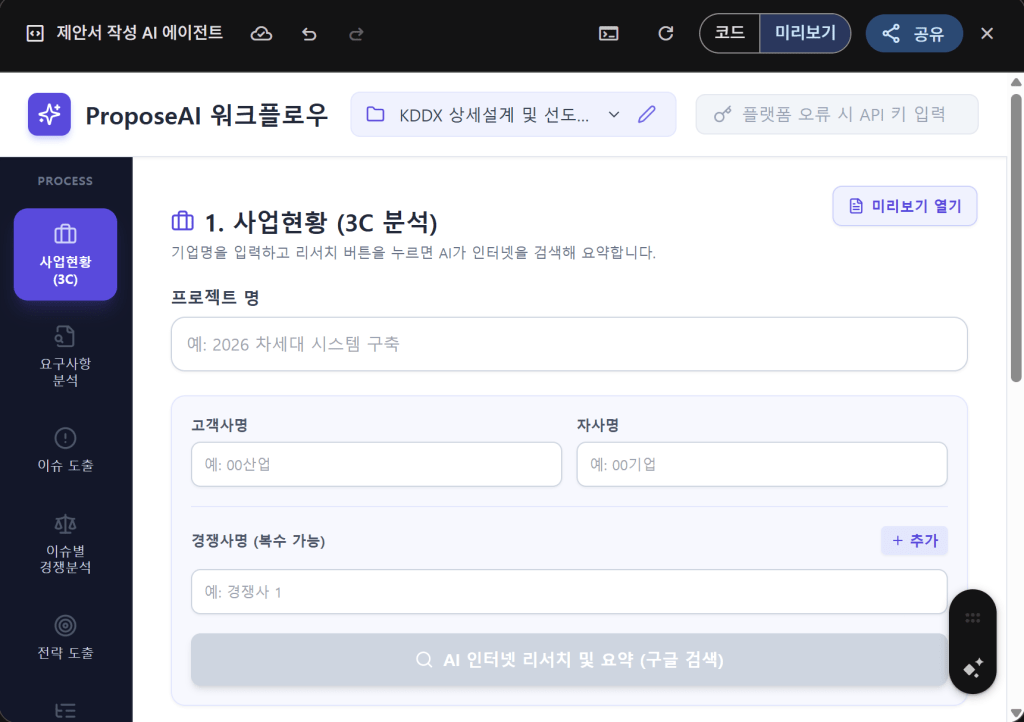Close the panel with the X icon
This screenshot has height=722, width=1024.
[x=987, y=33]
